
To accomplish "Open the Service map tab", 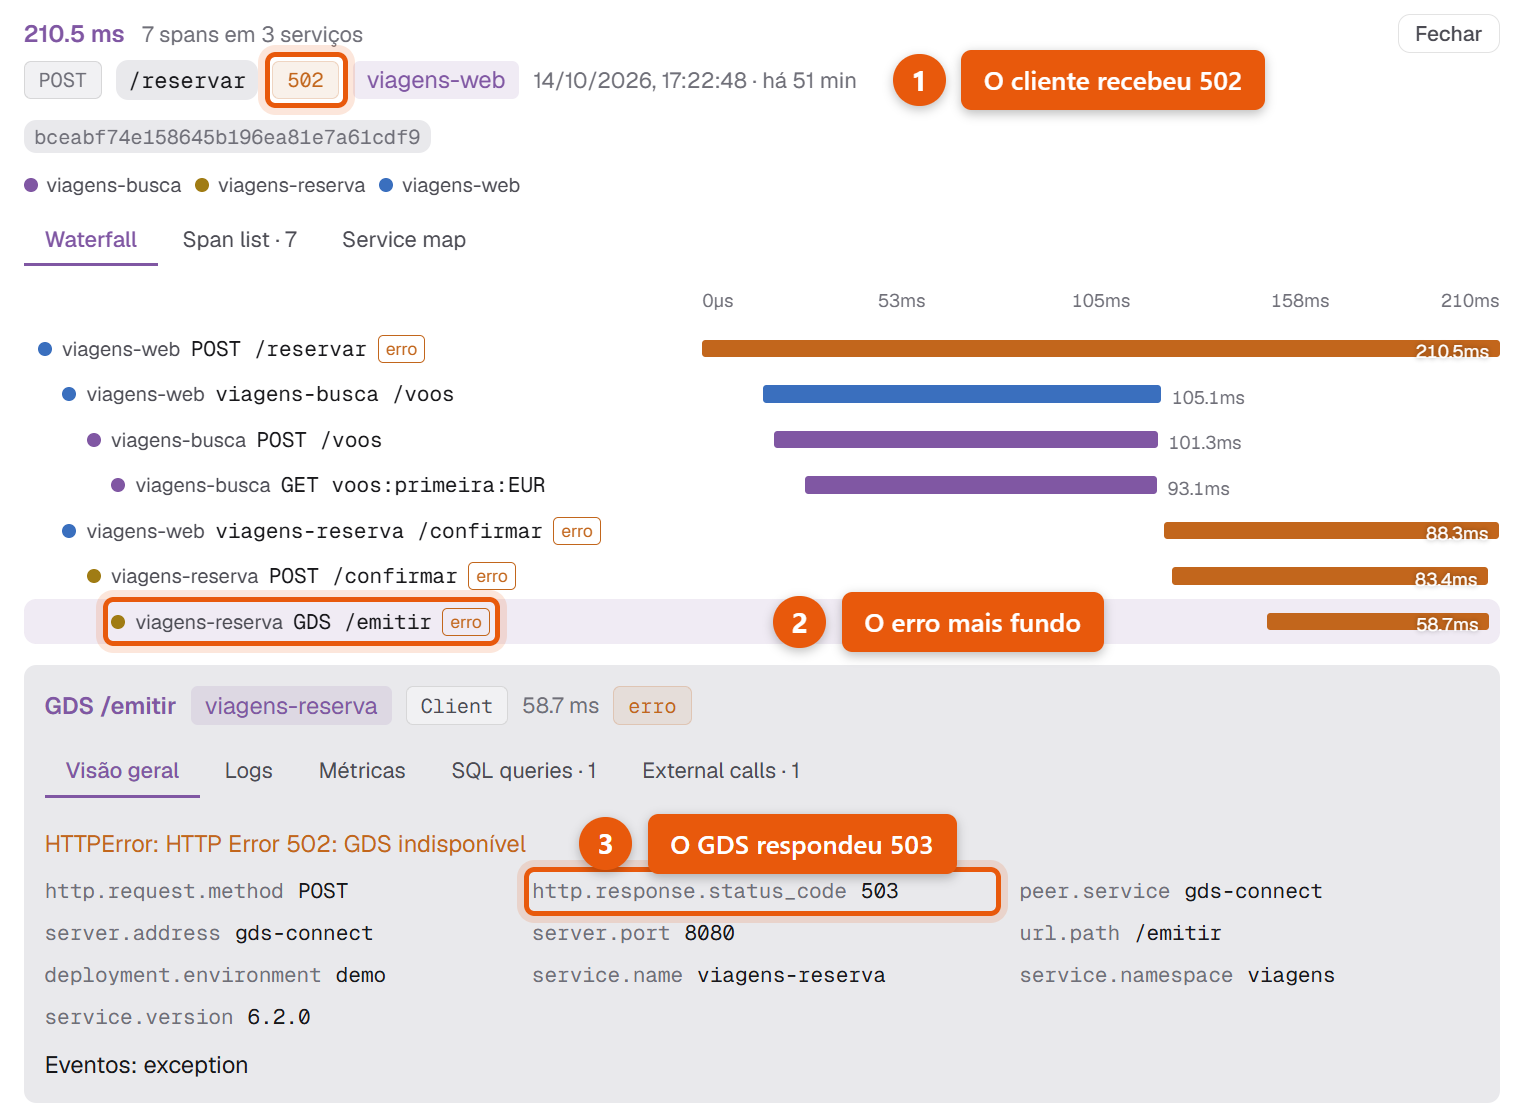I will coord(404,240).
